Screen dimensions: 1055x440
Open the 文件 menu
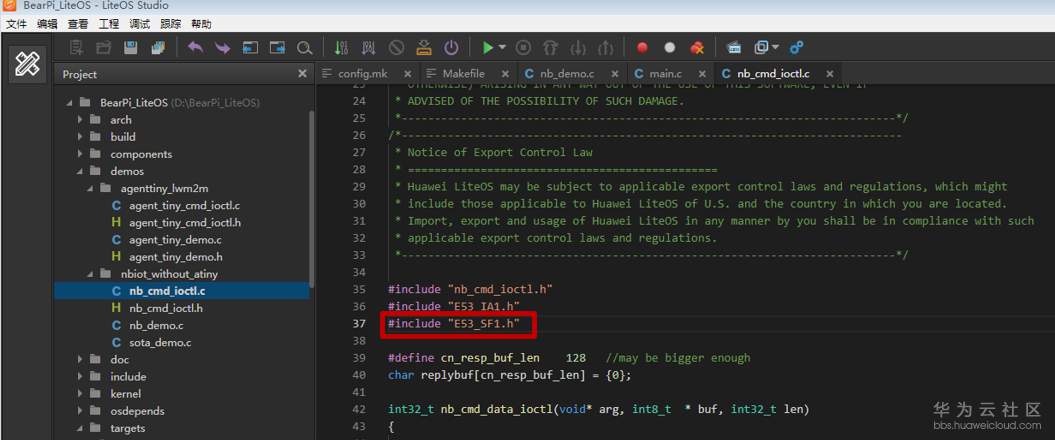point(16,24)
